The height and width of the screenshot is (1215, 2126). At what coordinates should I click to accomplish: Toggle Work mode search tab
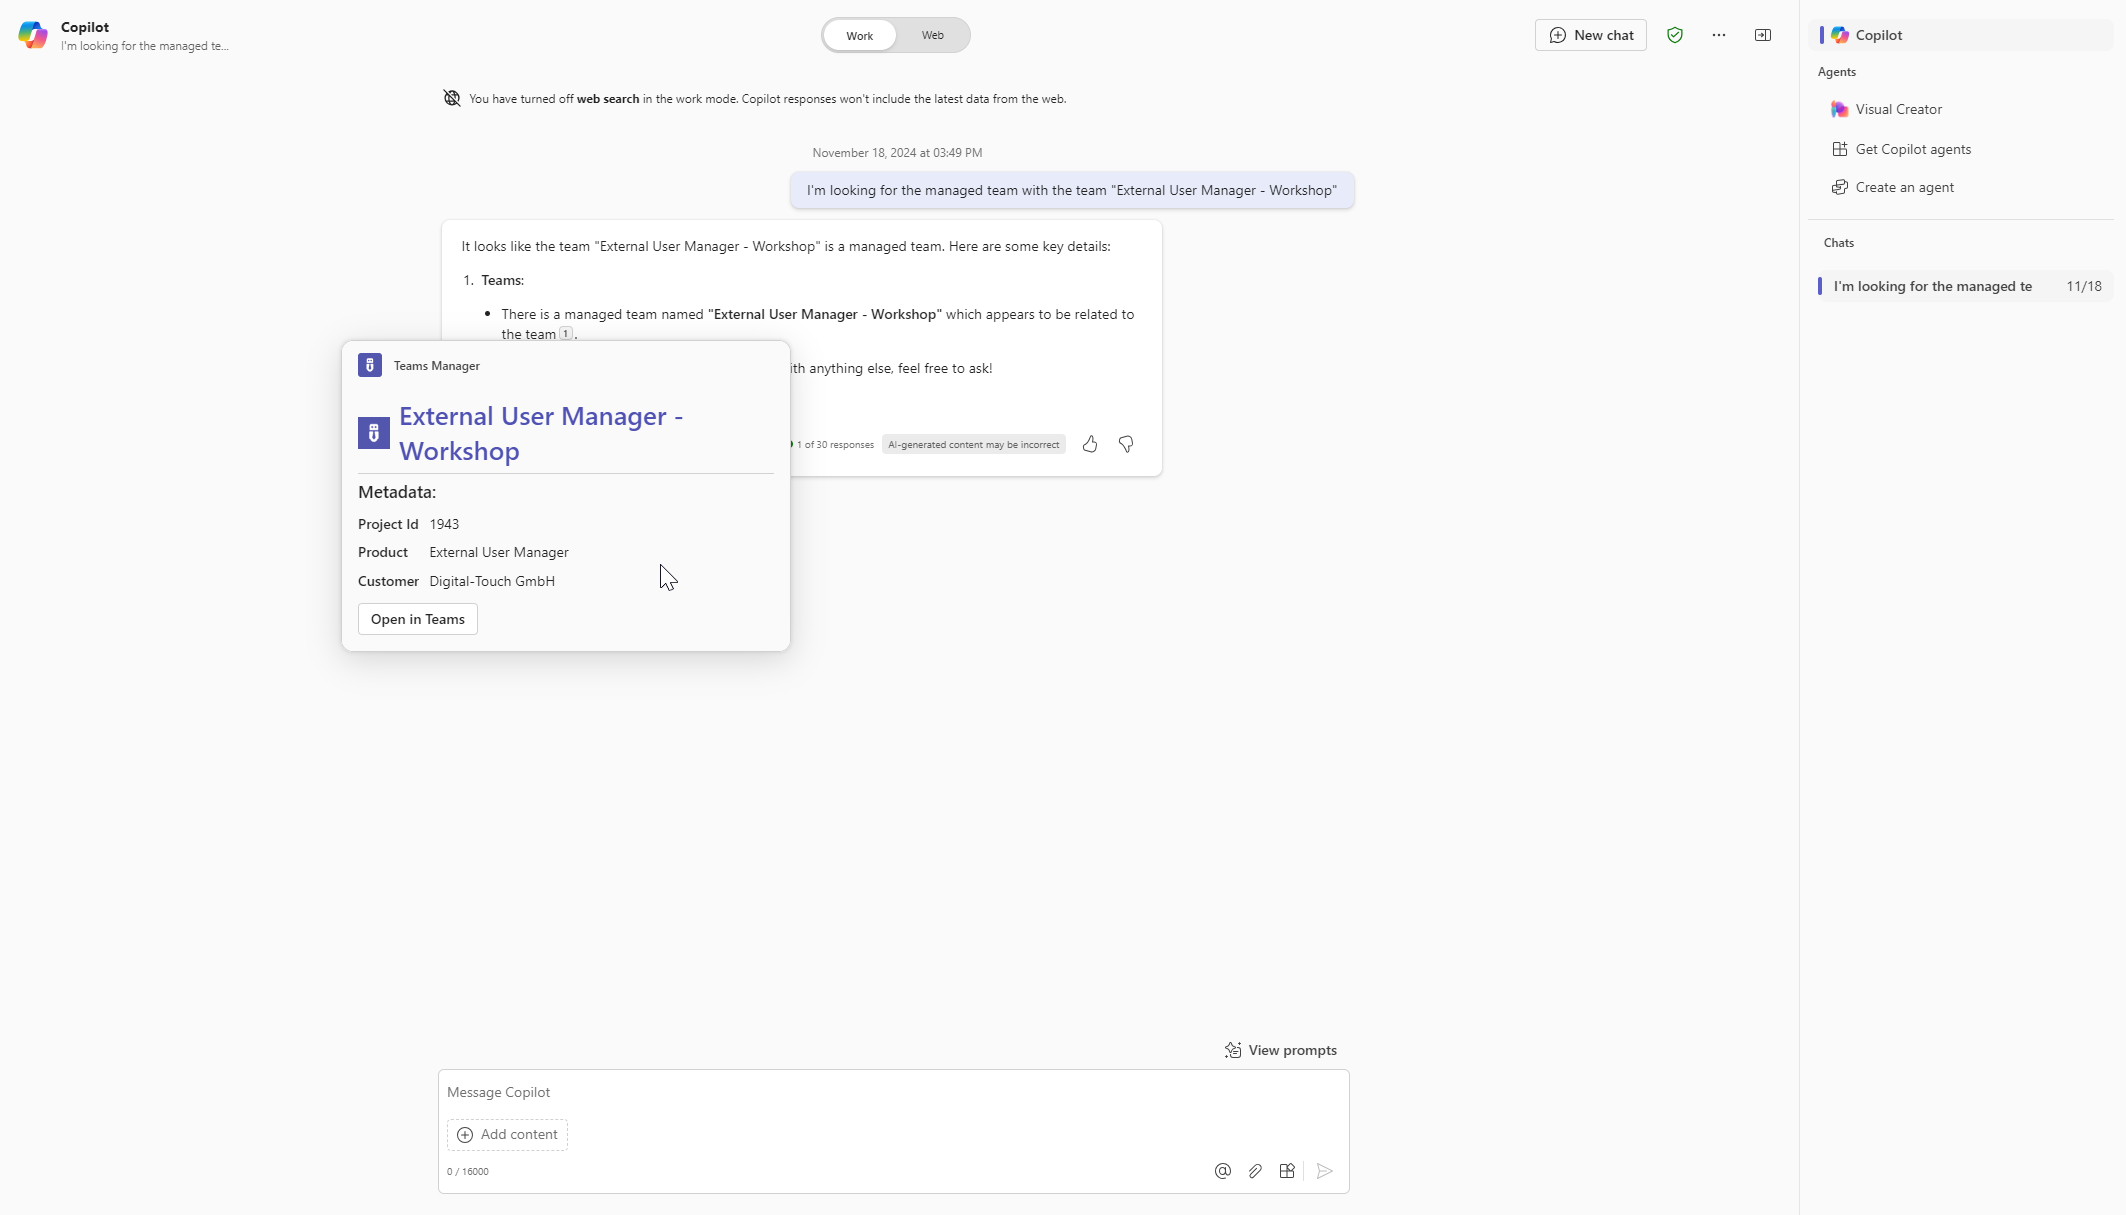(859, 35)
